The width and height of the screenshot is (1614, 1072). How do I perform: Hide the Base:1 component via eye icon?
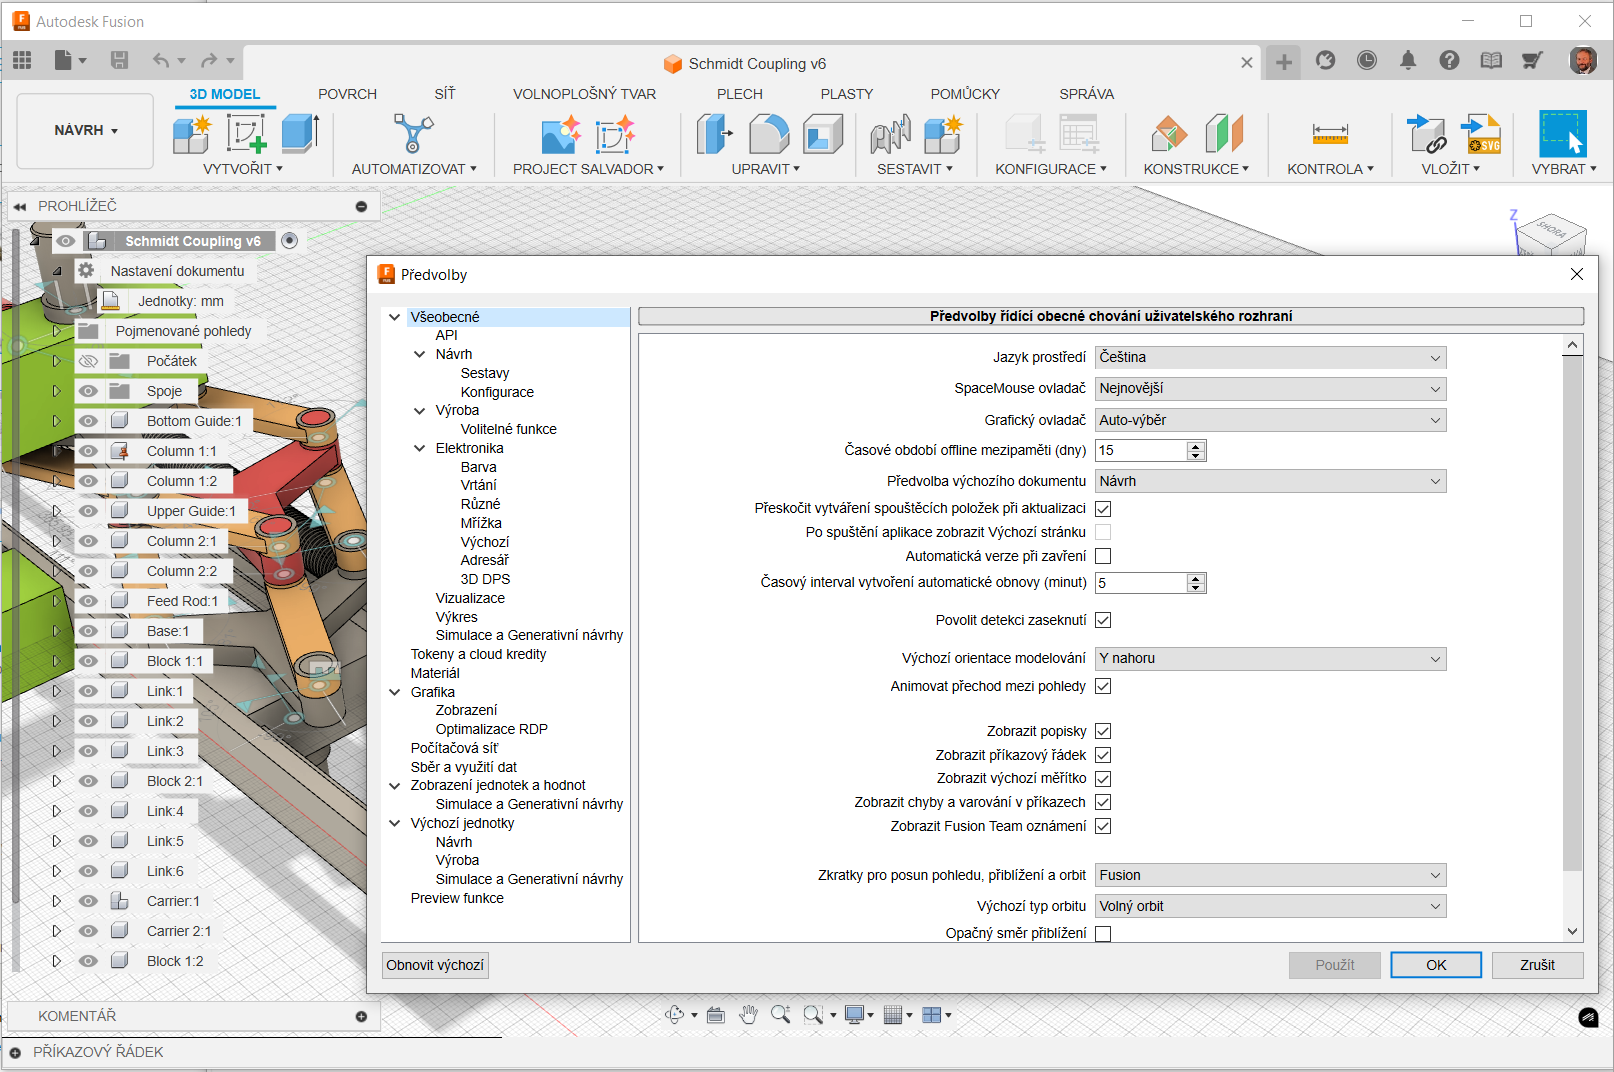click(89, 631)
